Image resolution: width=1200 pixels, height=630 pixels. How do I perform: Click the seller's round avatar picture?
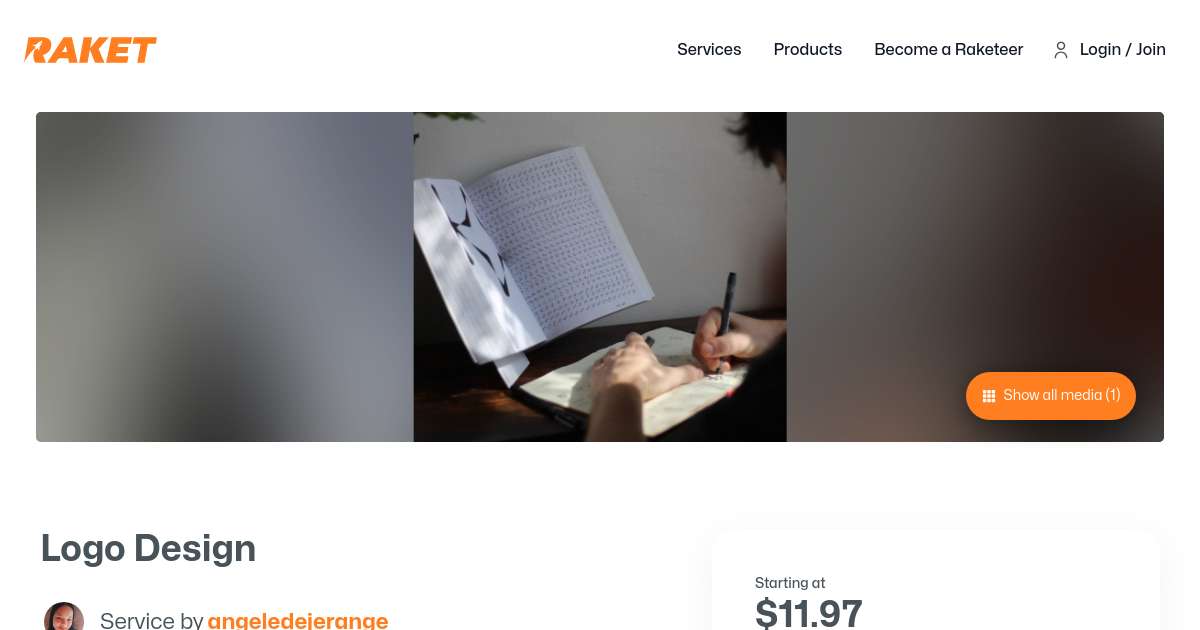64,617
